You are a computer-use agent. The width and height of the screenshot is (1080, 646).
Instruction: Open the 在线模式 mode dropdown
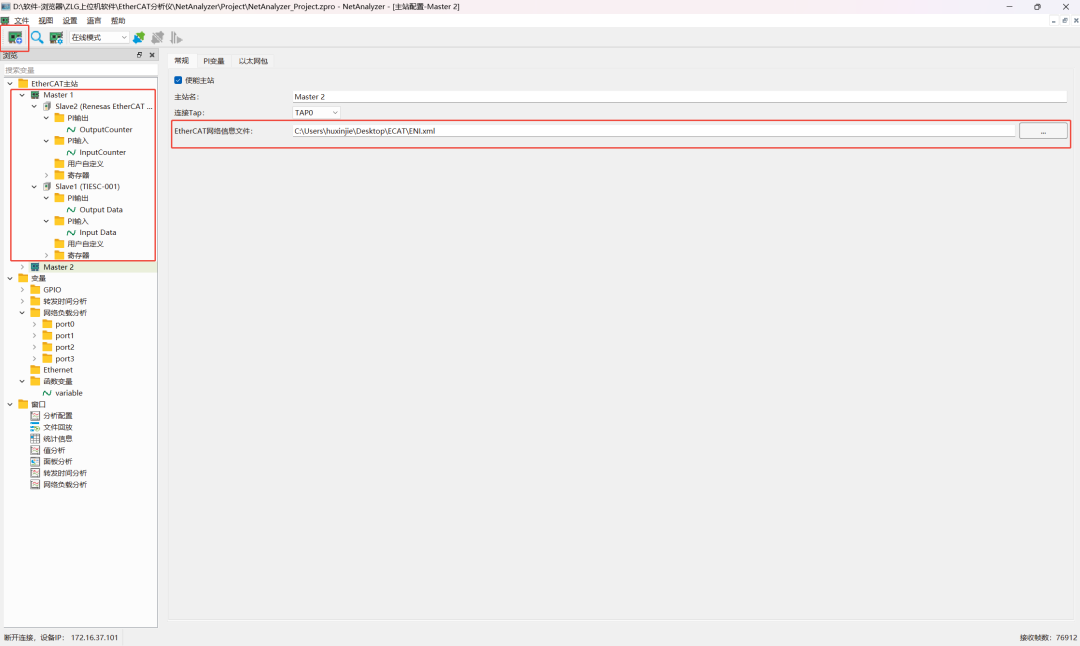[x=99, y=37]
